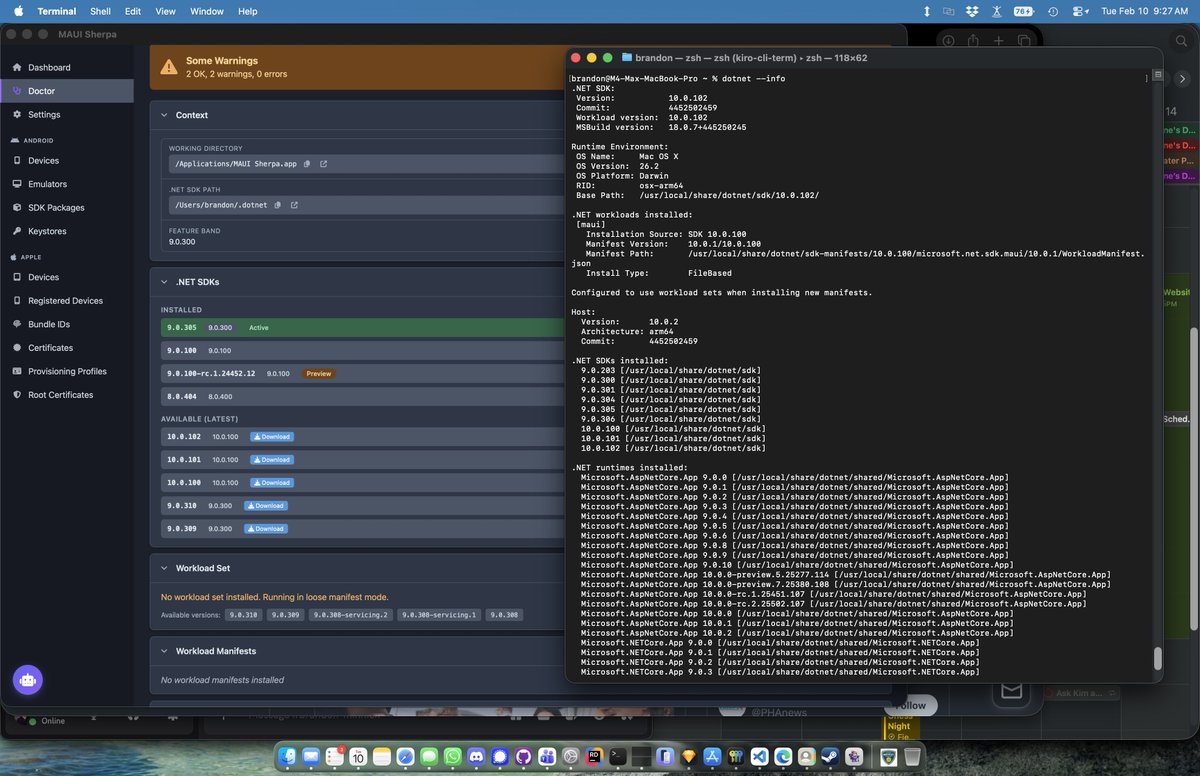Viewport: 1200px width, 776px height.
Task: Open SDK Packages page
Action: 66,207
